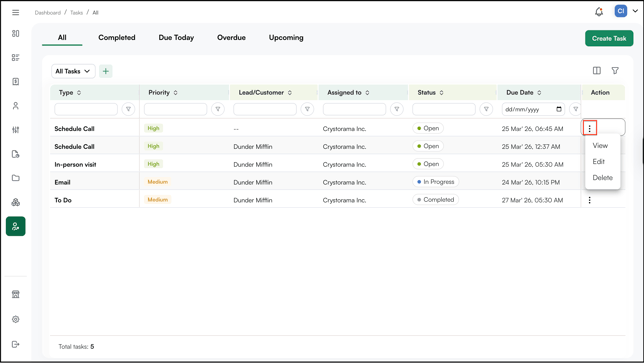Open the person sidebar icon

click(16, 106)
